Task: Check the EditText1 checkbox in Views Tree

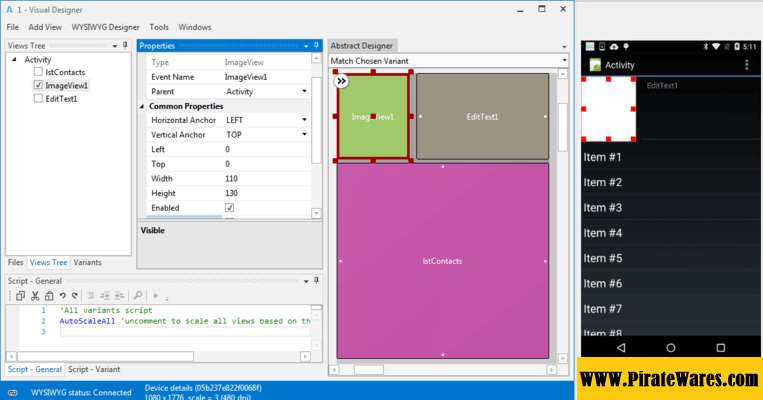Action: [38, 99]
